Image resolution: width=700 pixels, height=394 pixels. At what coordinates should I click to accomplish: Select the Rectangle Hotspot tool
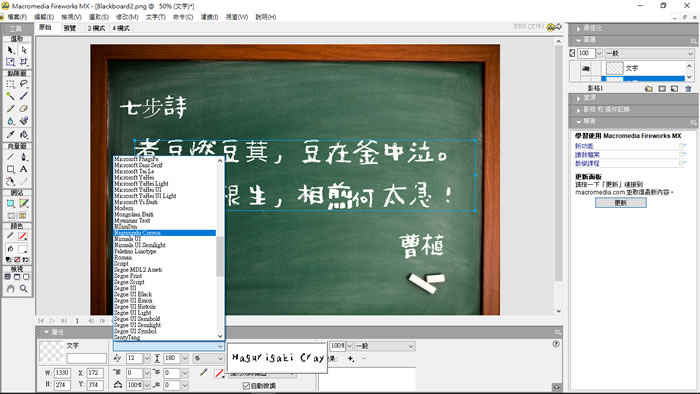click(x=10, y=203)
